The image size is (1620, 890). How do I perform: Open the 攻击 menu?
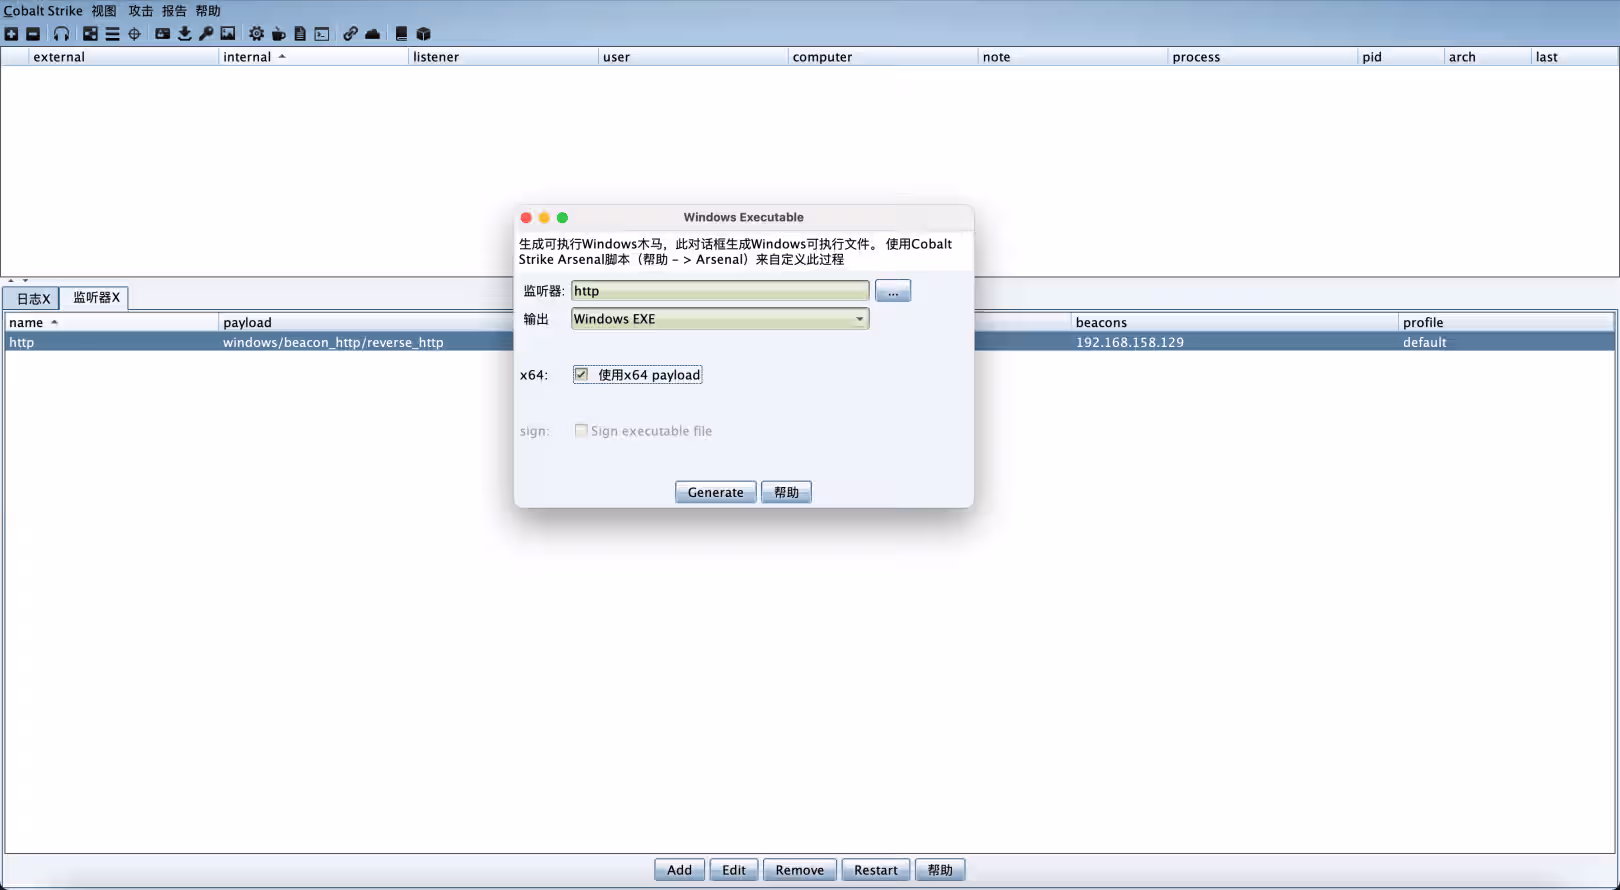click(140, 11)
